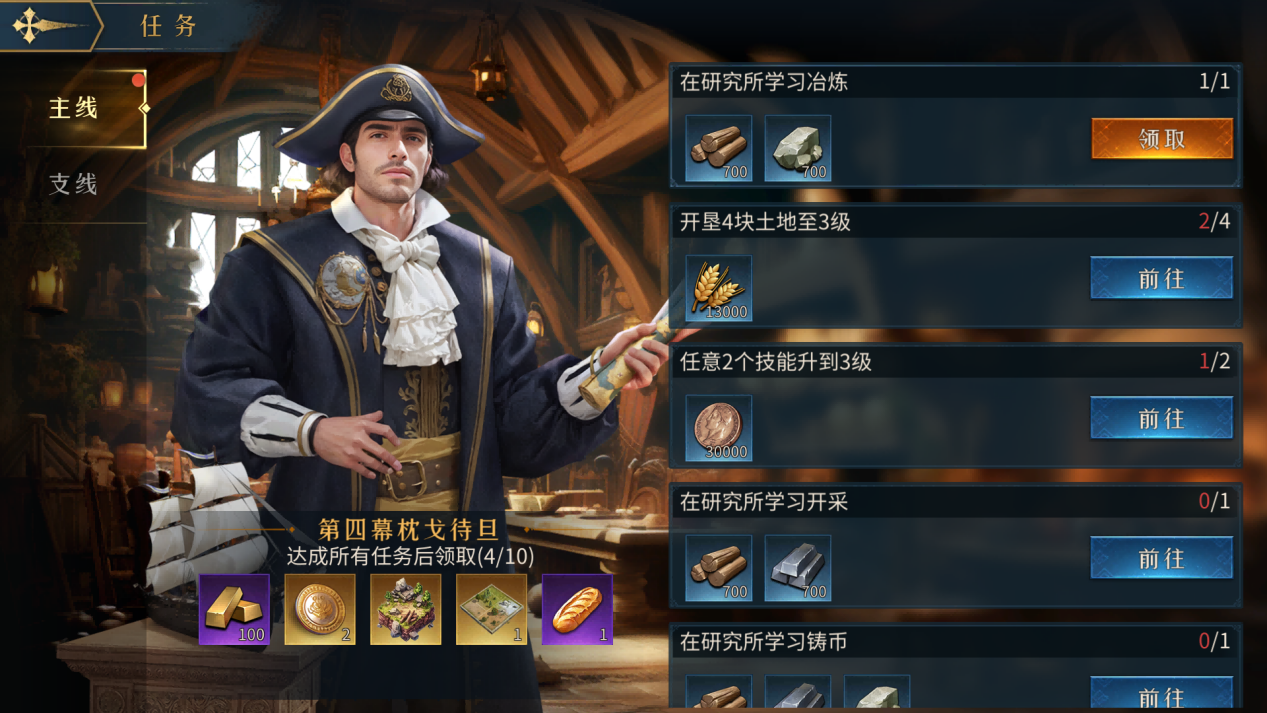Tap the copper coin 30000 reward icon
This screenshot has height=713, width=1267.
click(719, 428)
